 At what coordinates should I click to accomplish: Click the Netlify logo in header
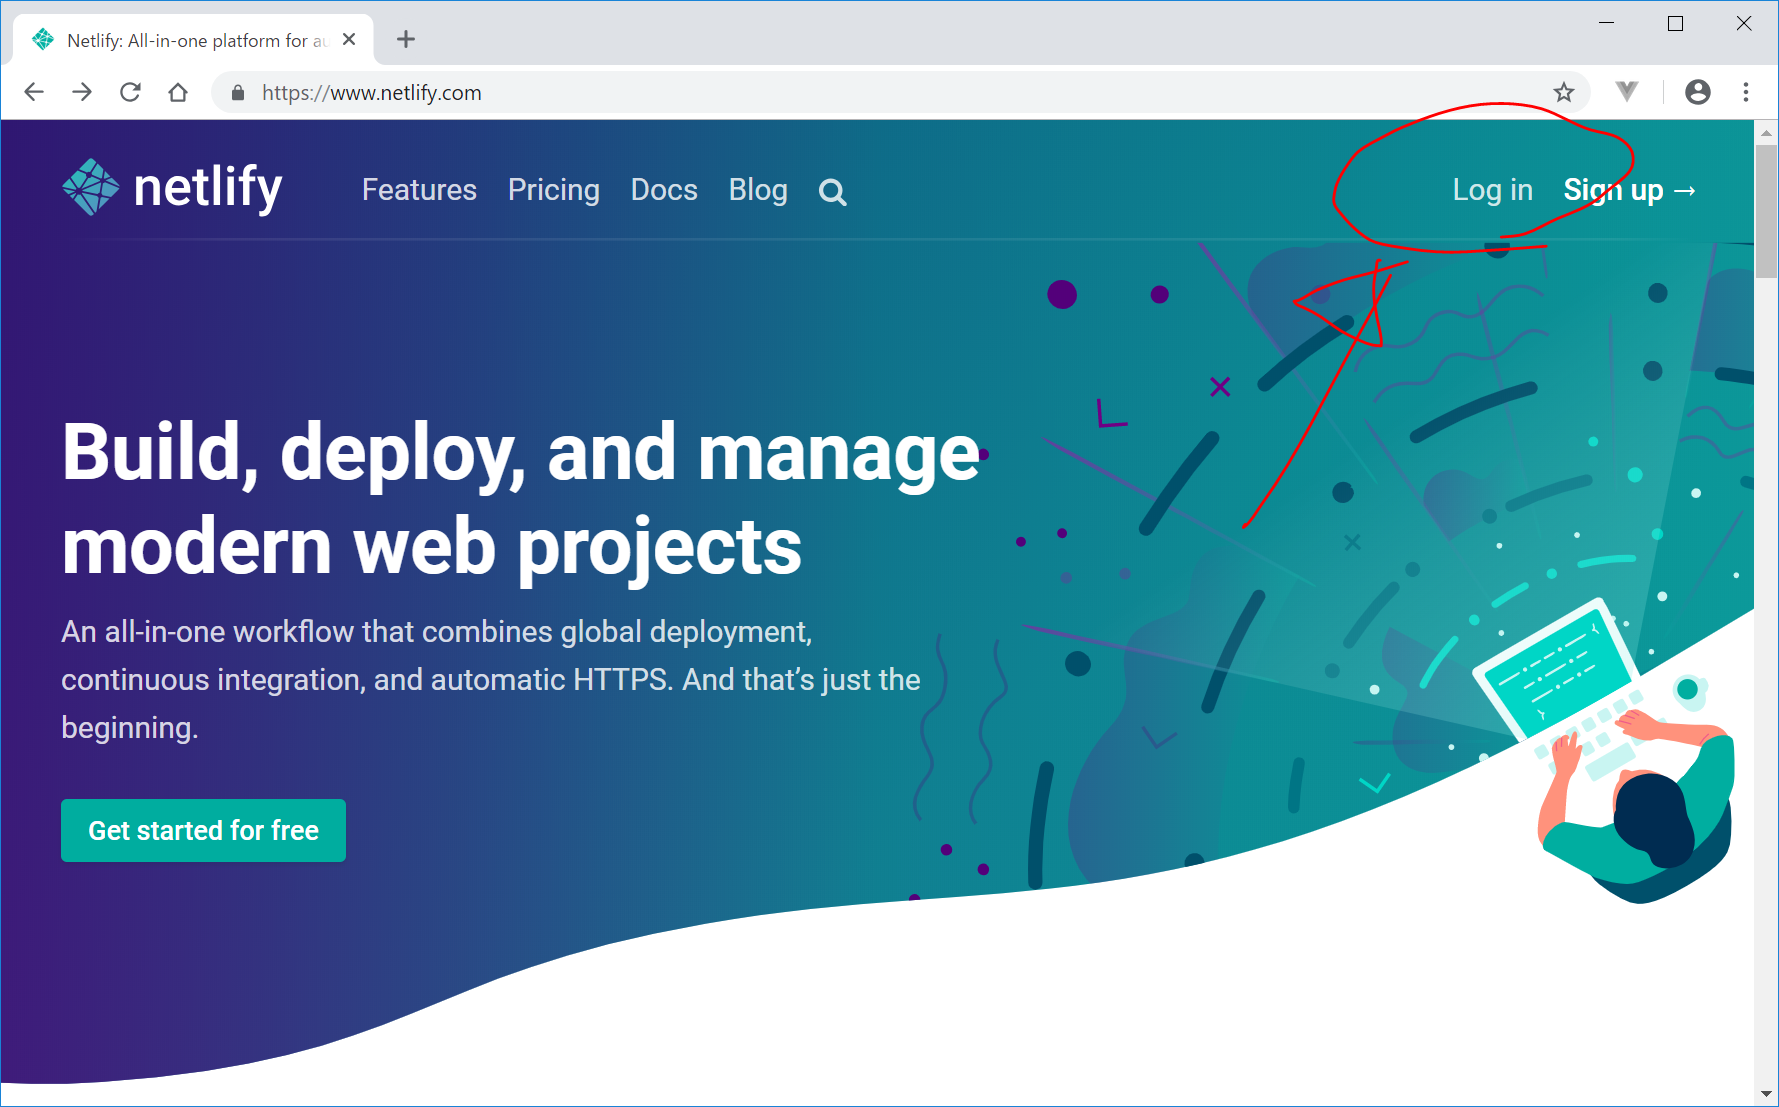172,188
